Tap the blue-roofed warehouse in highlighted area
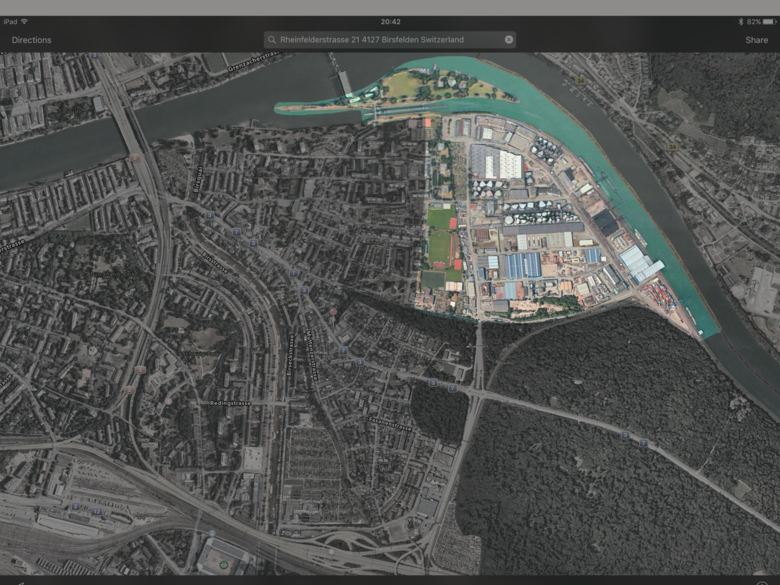 click(524, 265)
